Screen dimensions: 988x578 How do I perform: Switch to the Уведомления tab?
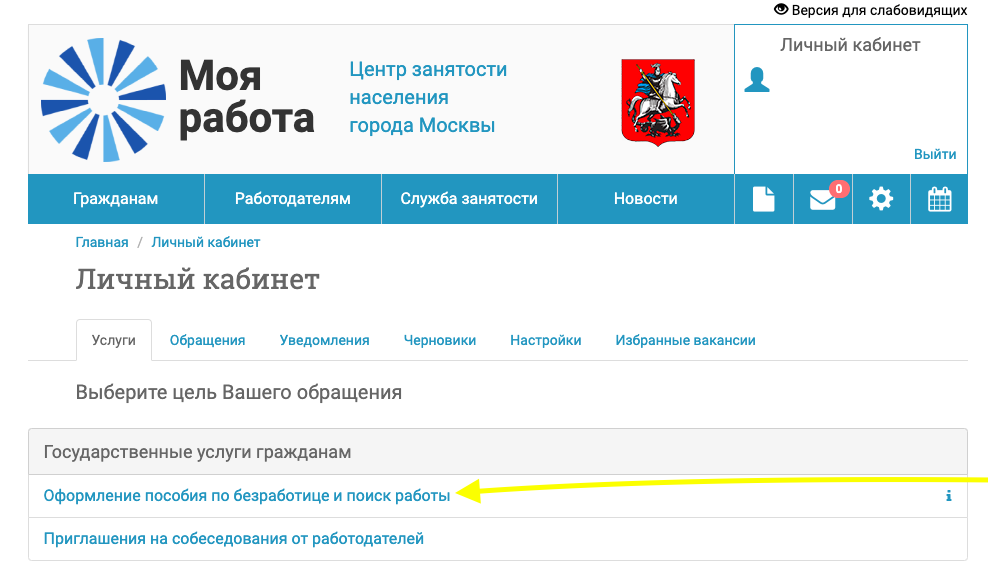pos(325,340)
